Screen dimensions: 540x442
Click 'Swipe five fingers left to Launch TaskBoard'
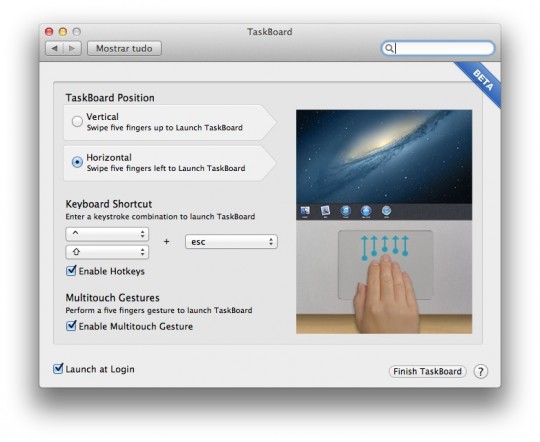pyautogui.click(x=166, y=168)
